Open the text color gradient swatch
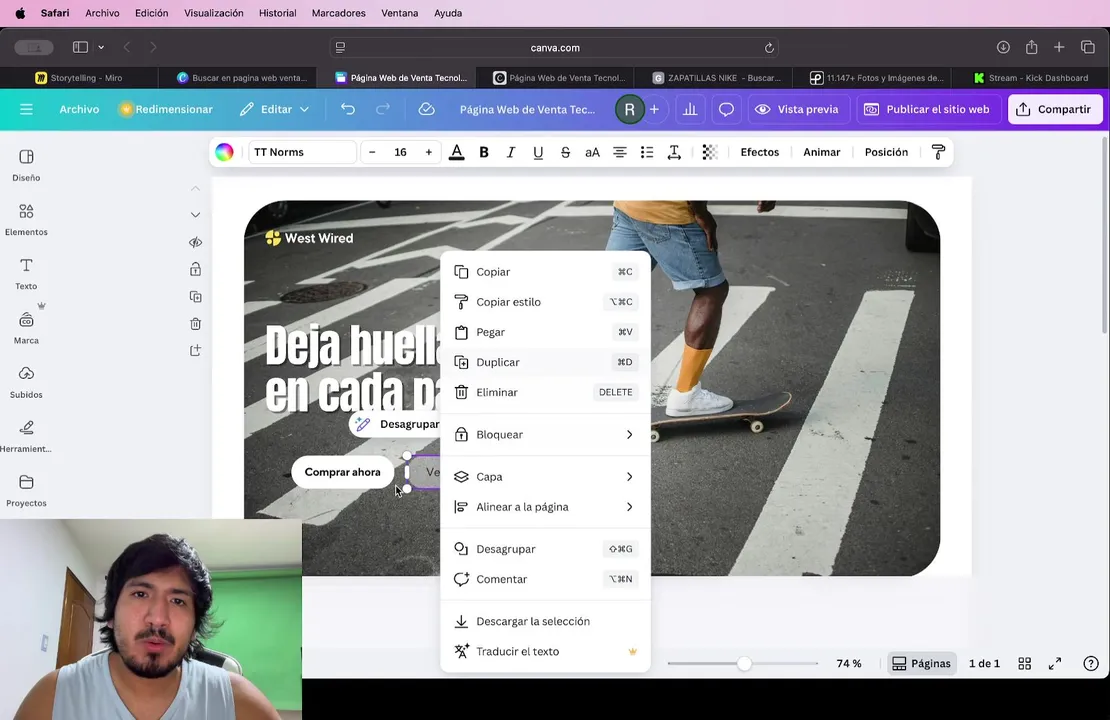 pos(224,152)
